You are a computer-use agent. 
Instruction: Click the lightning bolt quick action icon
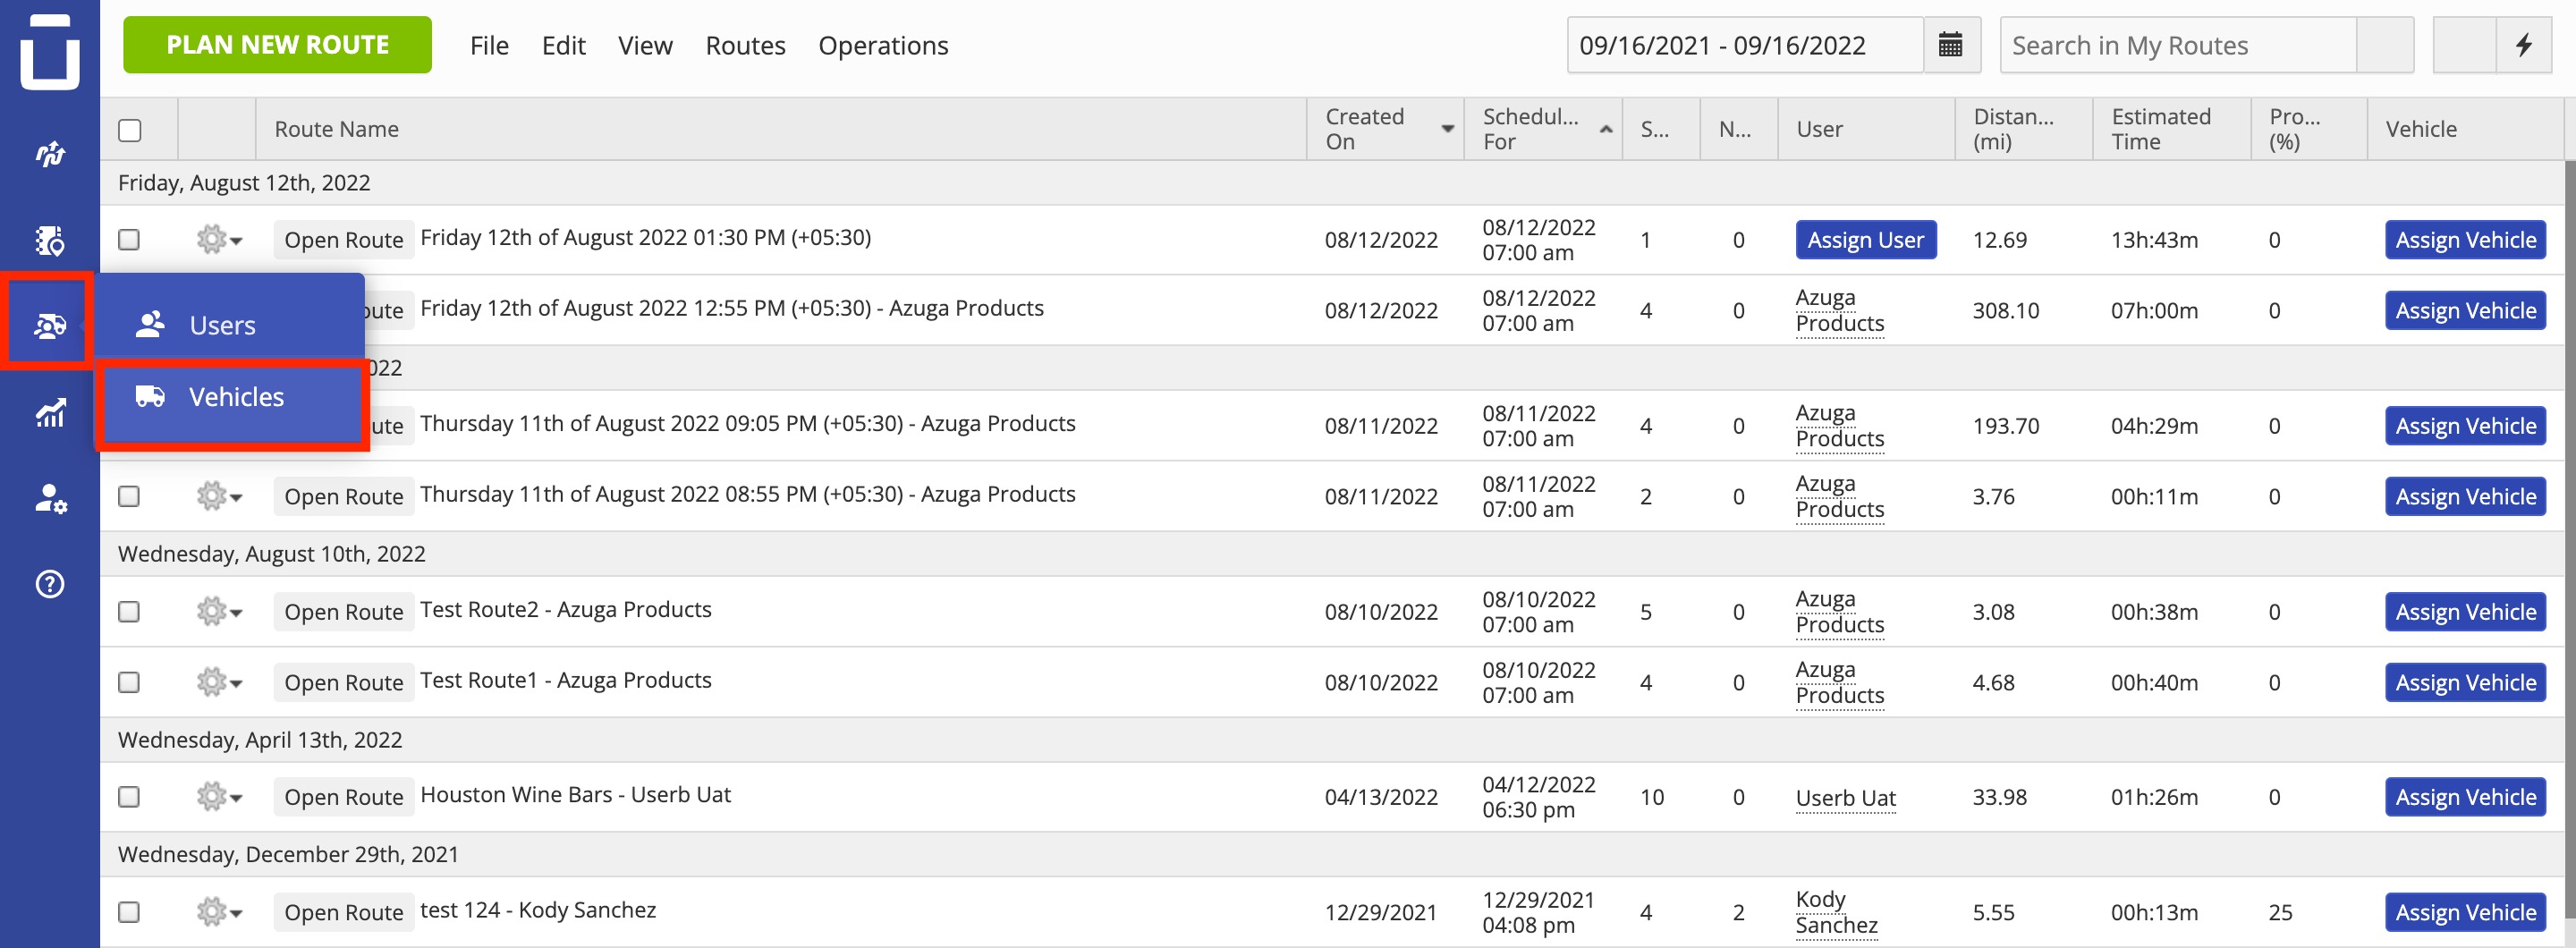2524,45
